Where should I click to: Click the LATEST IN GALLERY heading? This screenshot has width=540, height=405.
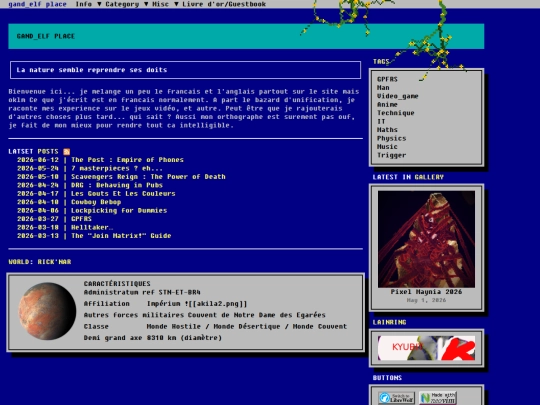point(408,177)
